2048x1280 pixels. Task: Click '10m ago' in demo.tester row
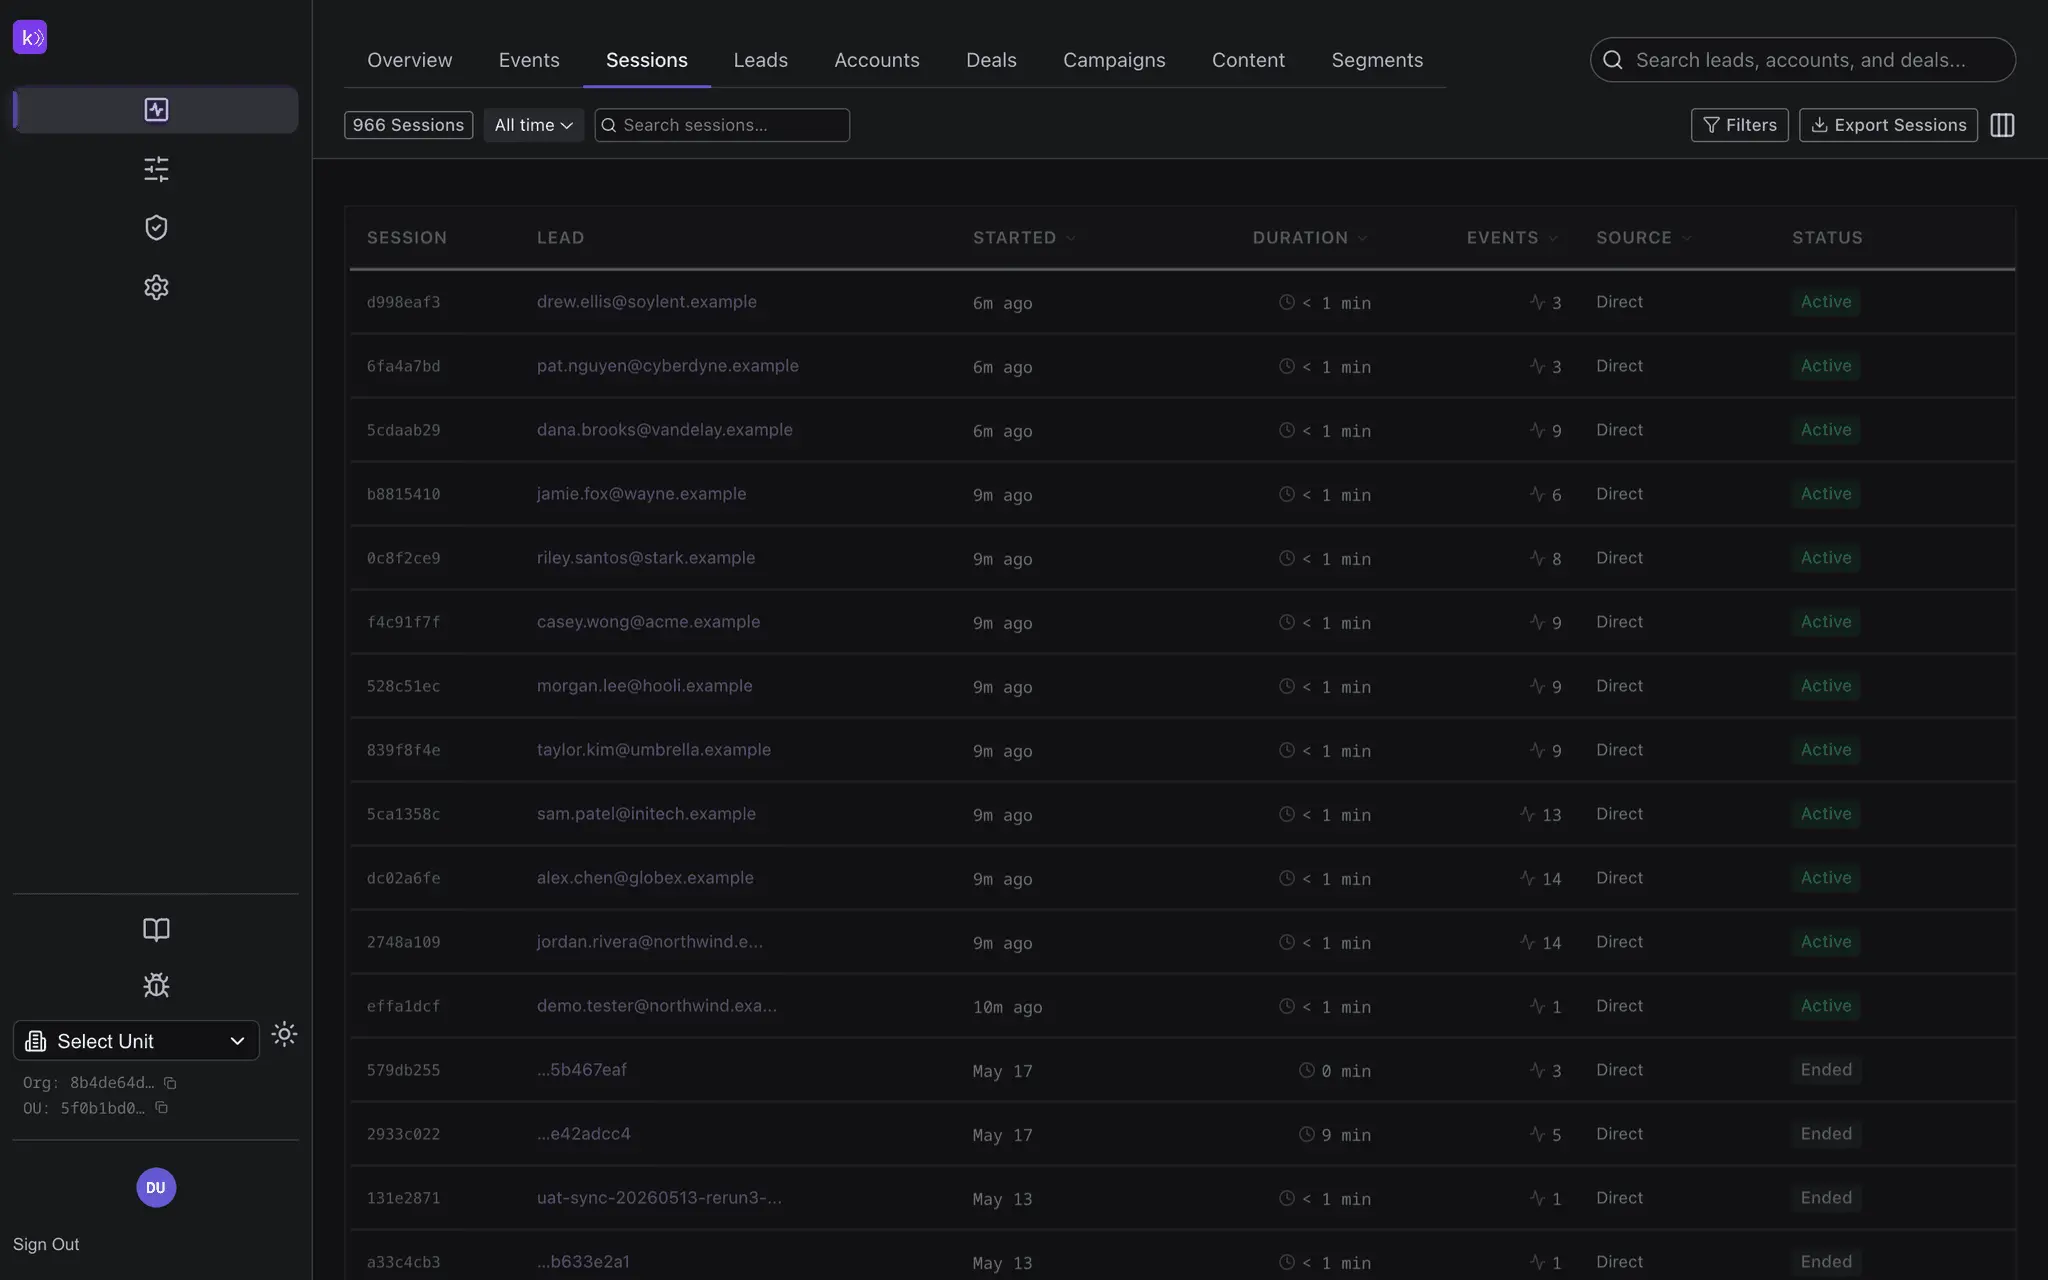point(1007,1007)
